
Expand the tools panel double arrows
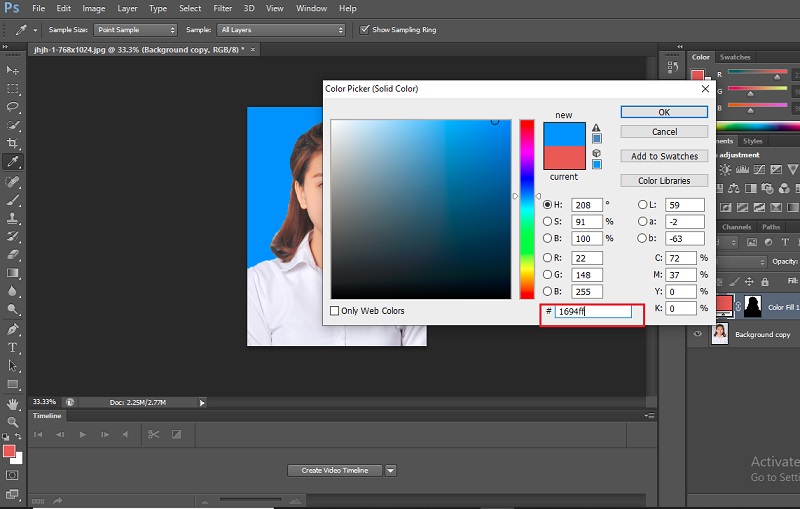tap(5, 46)
